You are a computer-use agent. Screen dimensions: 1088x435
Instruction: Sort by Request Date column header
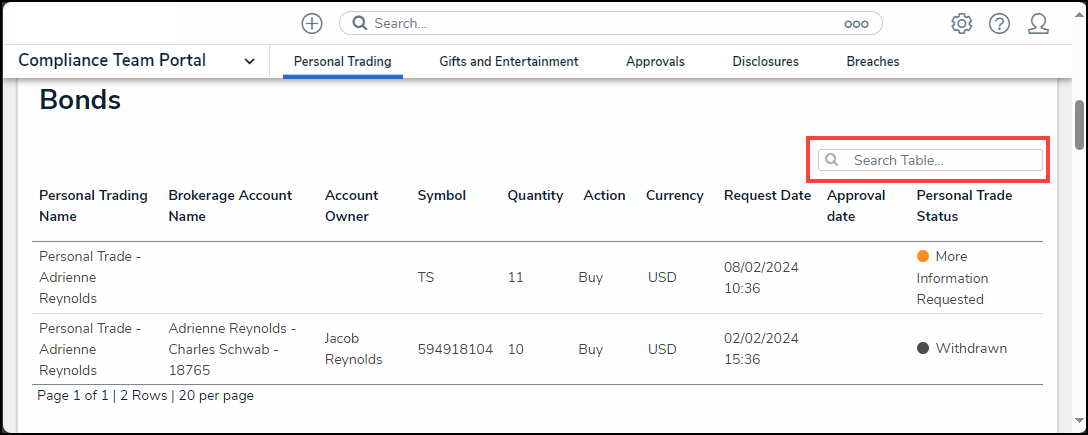[x=767, y=195]
